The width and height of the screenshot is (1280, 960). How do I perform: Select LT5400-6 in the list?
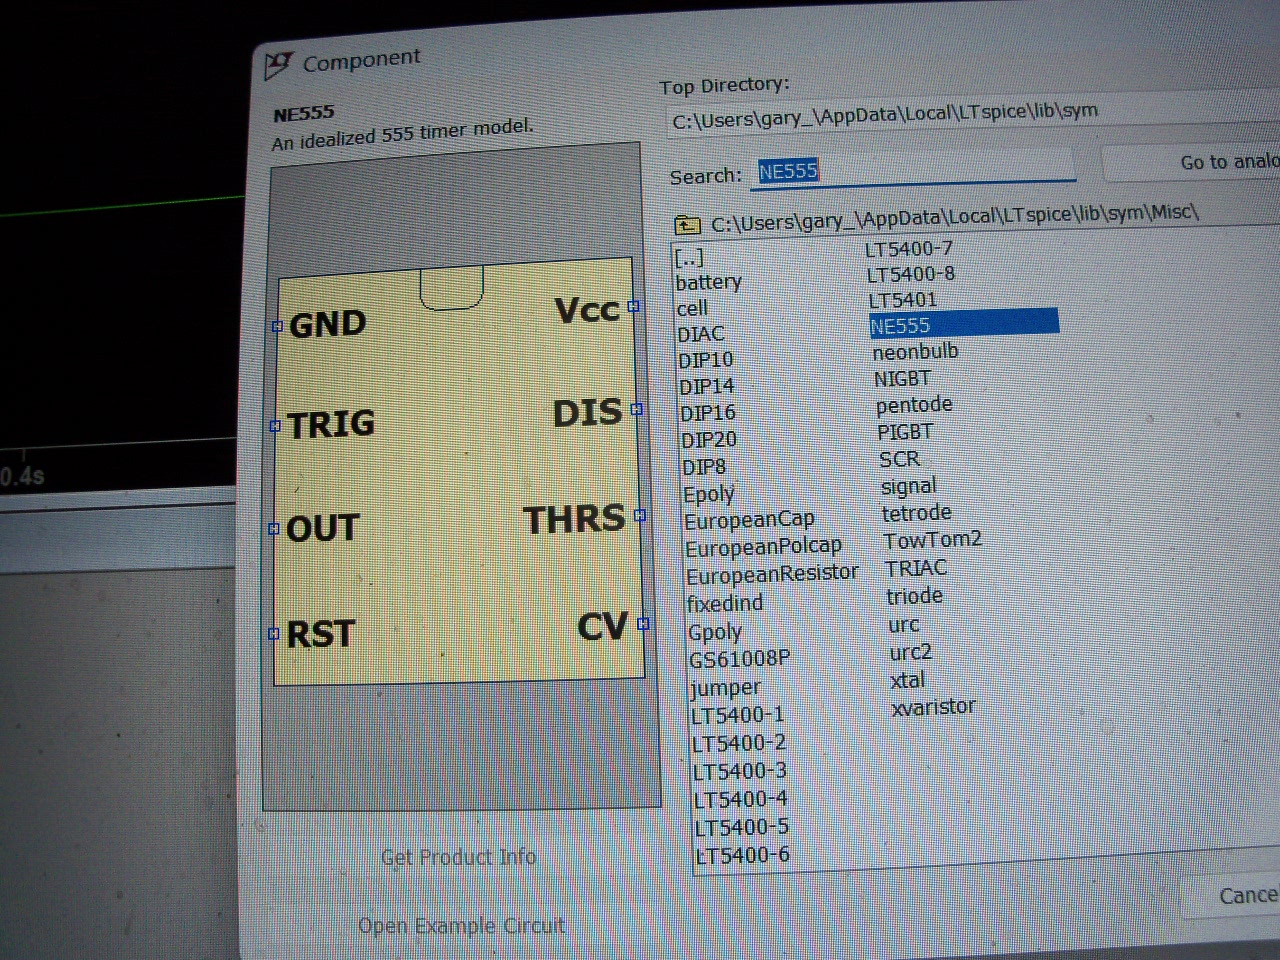tap(743, 855)
